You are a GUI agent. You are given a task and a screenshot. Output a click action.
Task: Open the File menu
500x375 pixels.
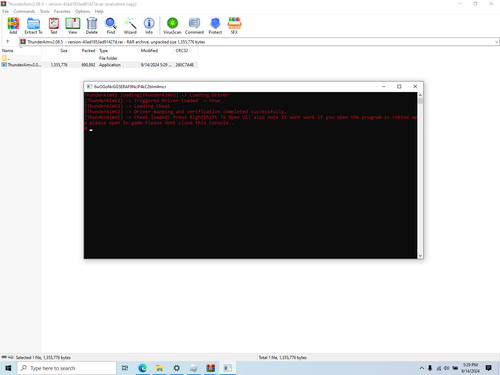pos(6,11)
